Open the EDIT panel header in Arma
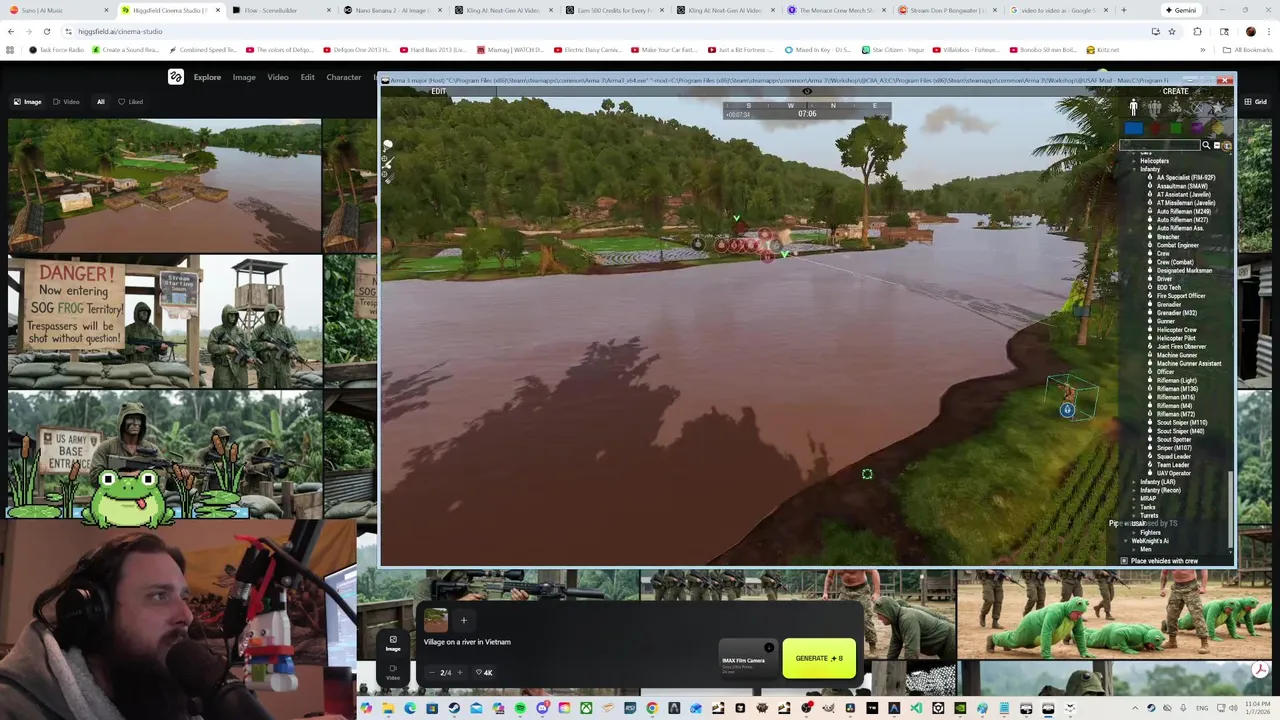This screenshot has width=1280, height=720. click(x=438, y=91)
